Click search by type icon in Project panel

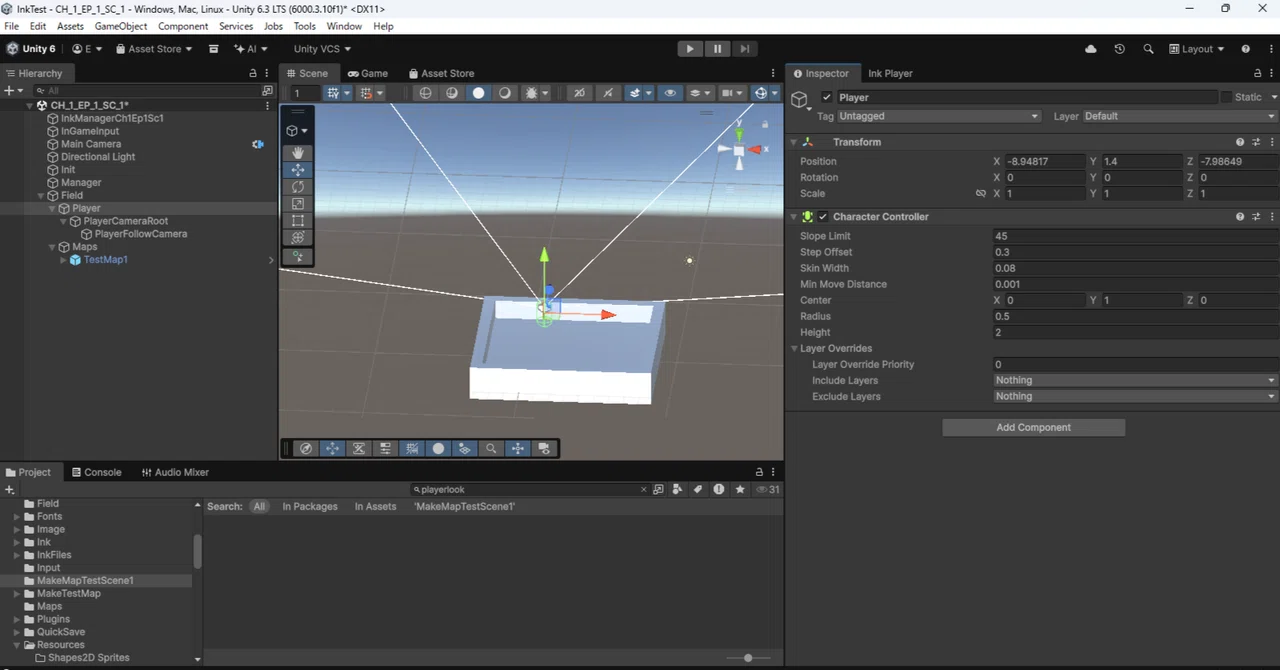click(x=678, y=490)
